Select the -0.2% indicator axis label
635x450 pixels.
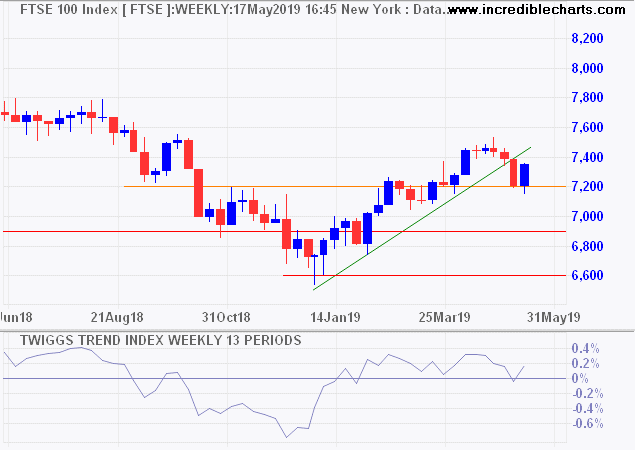(x=588, y=394)
